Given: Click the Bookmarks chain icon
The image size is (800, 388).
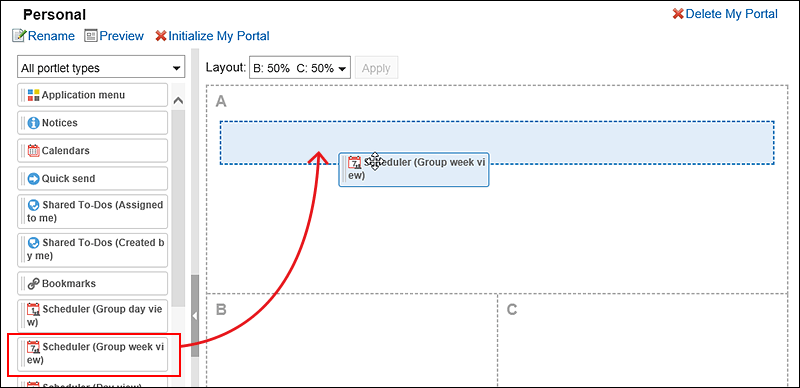Looking at the screenshot, I should click(x=34, y=283).
